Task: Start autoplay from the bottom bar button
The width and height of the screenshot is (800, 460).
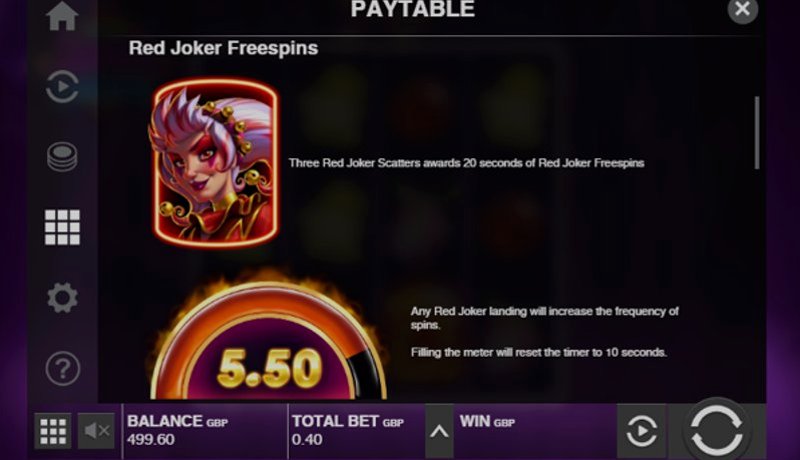Action: point(641,431)
